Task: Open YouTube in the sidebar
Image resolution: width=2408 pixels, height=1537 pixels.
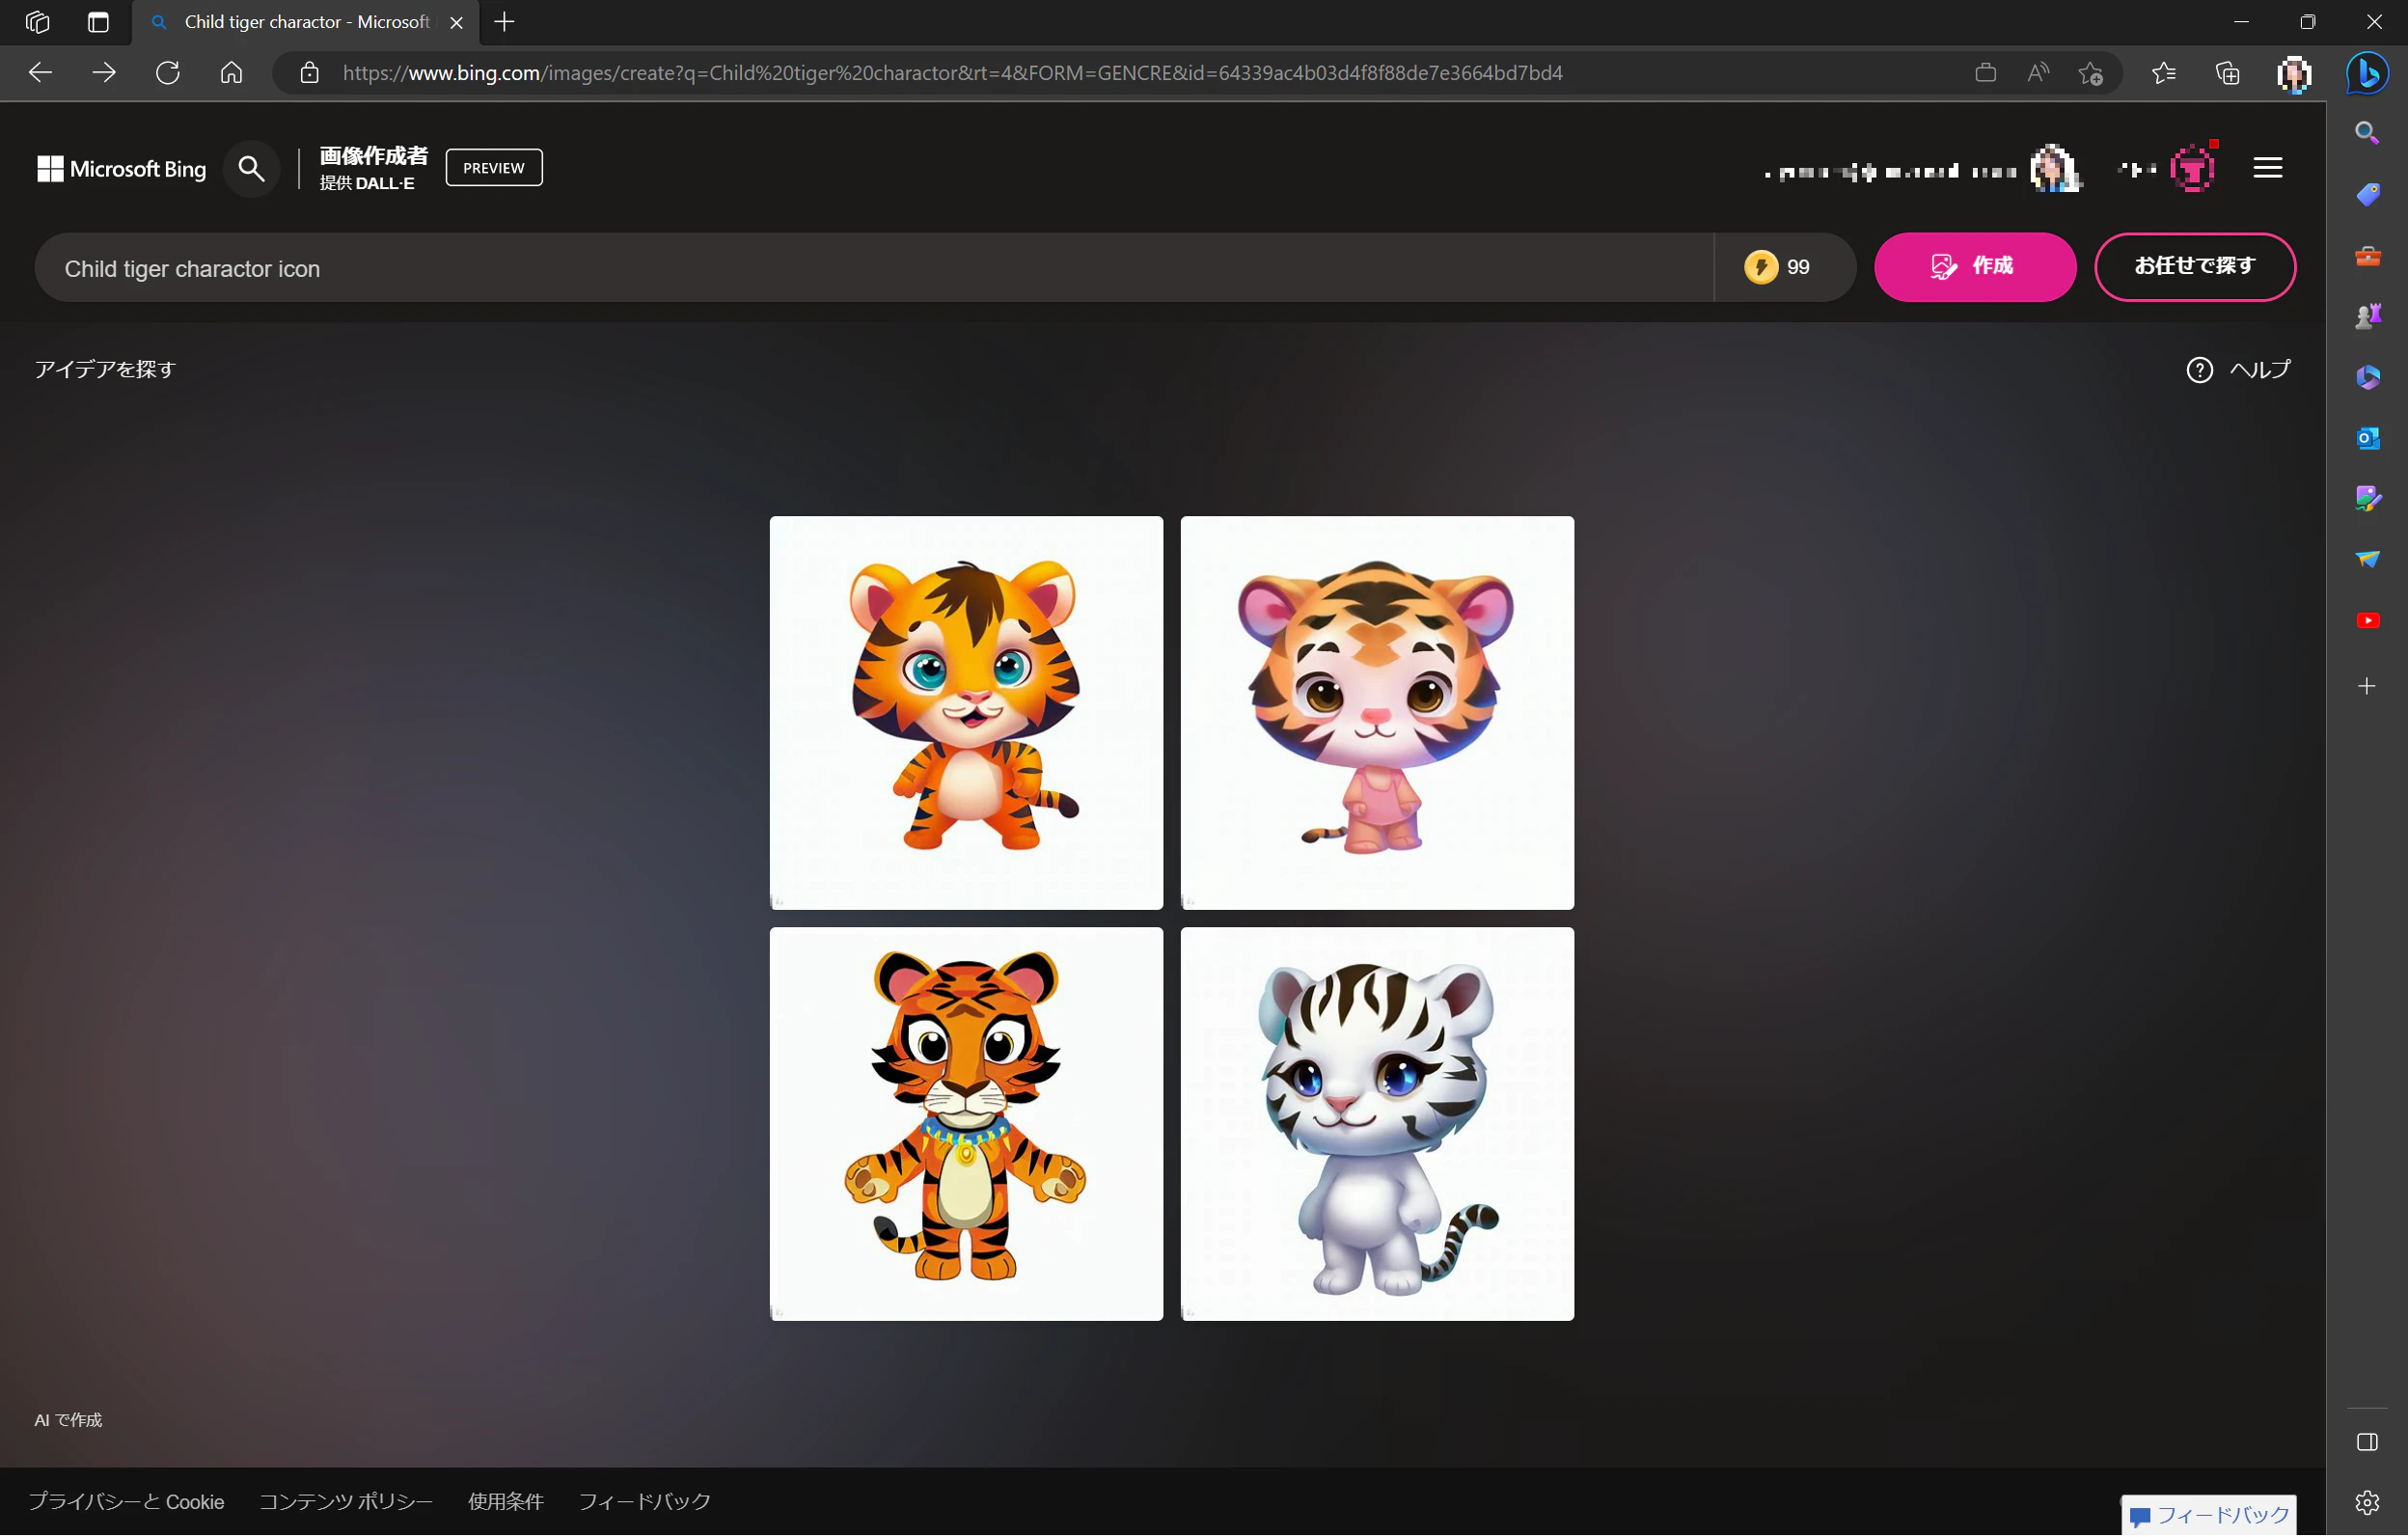Action: pos(2367,621)
